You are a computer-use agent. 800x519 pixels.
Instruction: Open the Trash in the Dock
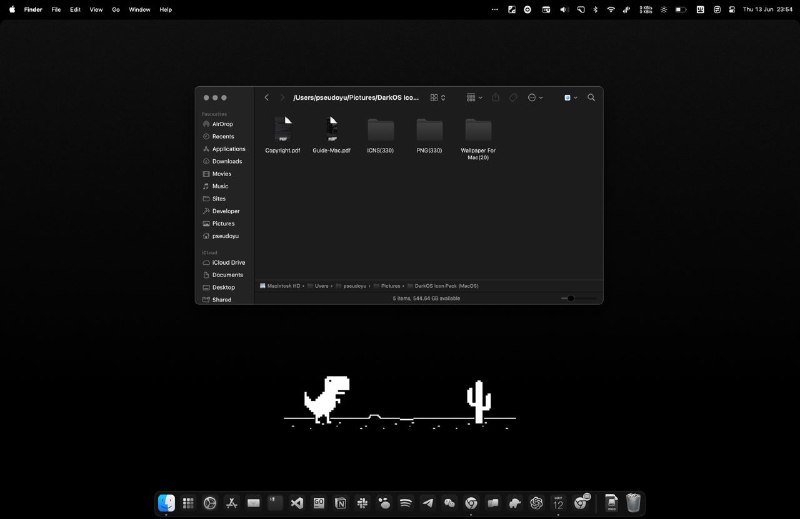point(634,503)
